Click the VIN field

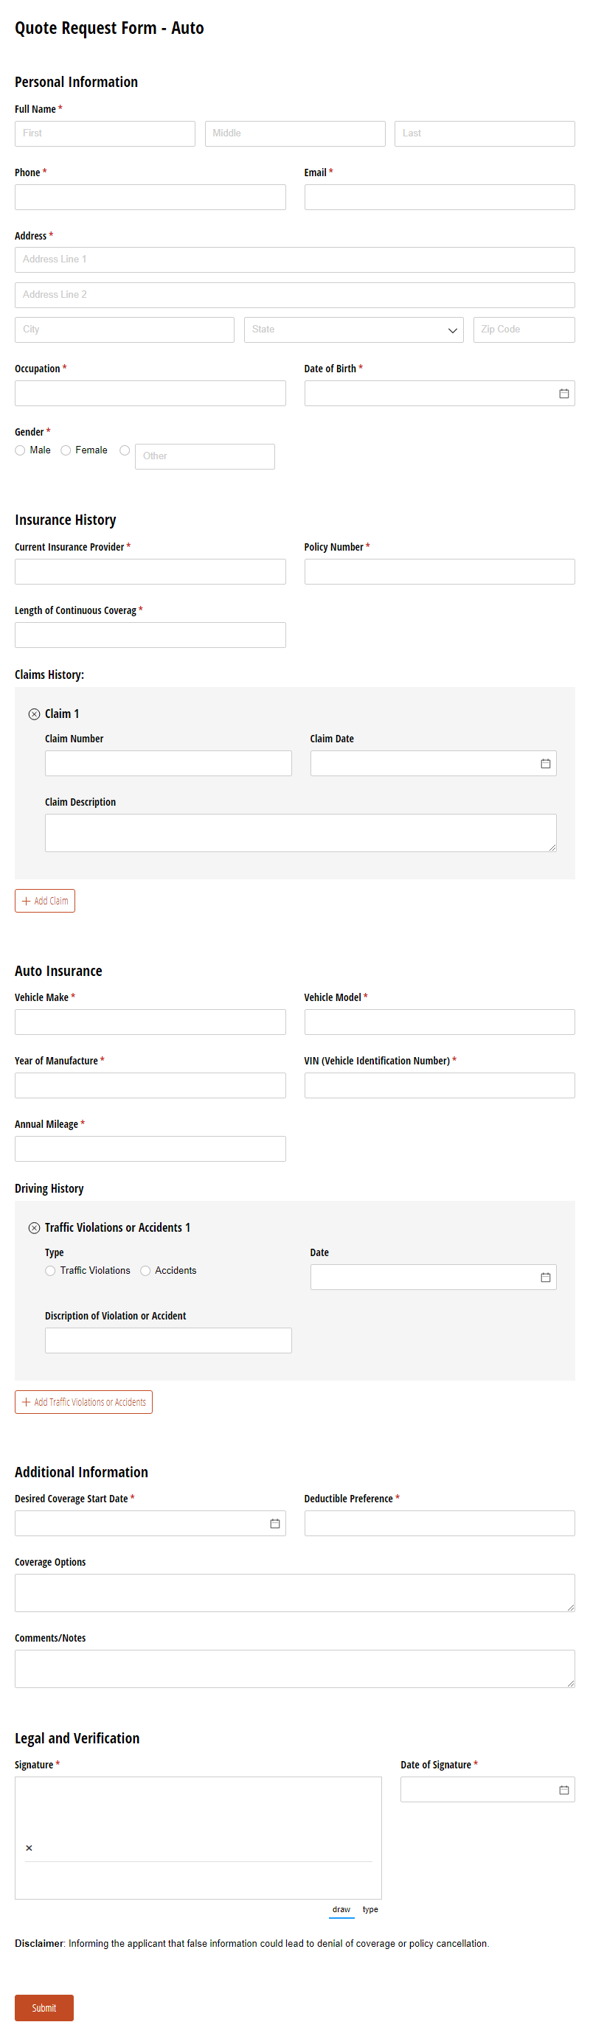pos(440,1086)
